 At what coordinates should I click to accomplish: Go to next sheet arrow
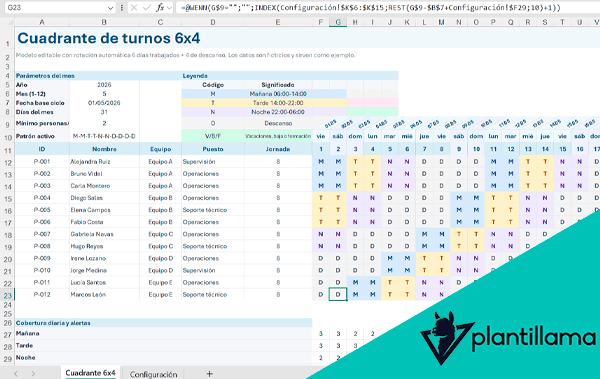(33, 374)
